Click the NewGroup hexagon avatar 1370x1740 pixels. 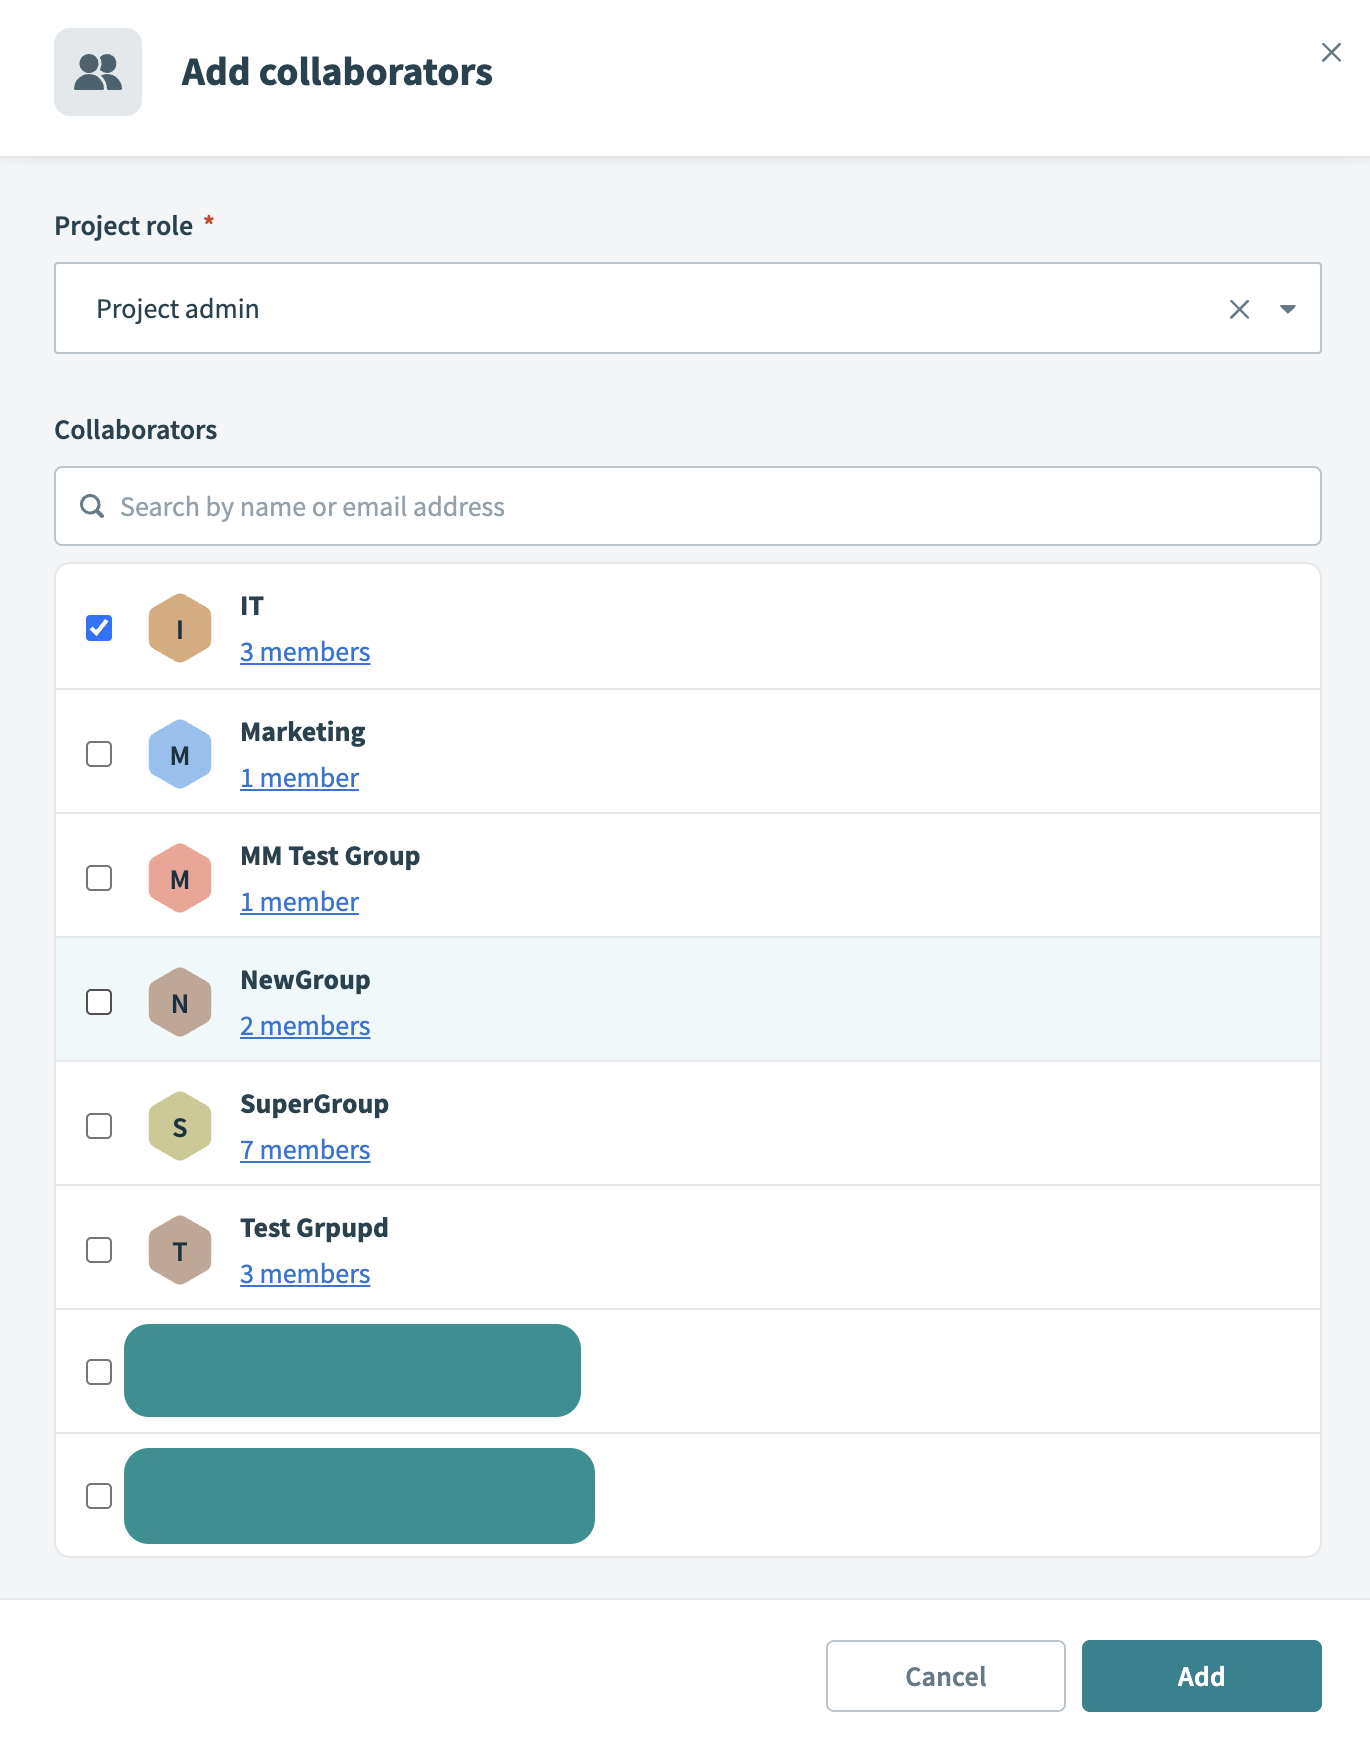180,1002
